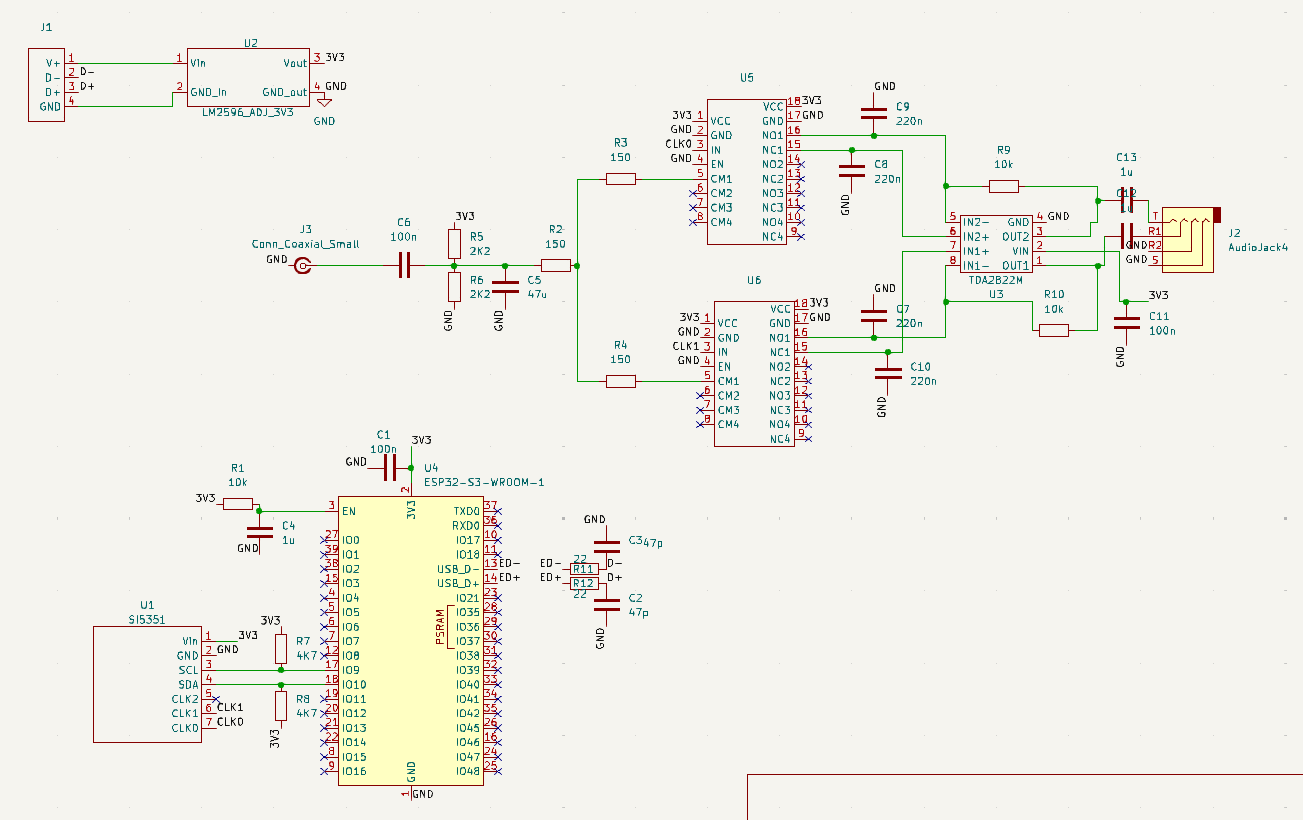Image resolution: width=1303 pixels, height=820 pixels.
Task: Click the 10k resistor R9 symbol
Action: (x=1003, y=185)
